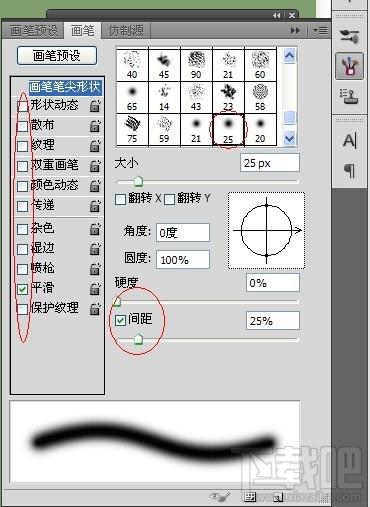Select 画笔笔尖形状 option
The width and height of the screenshot is (370, 507).
(x=65, y=87)
